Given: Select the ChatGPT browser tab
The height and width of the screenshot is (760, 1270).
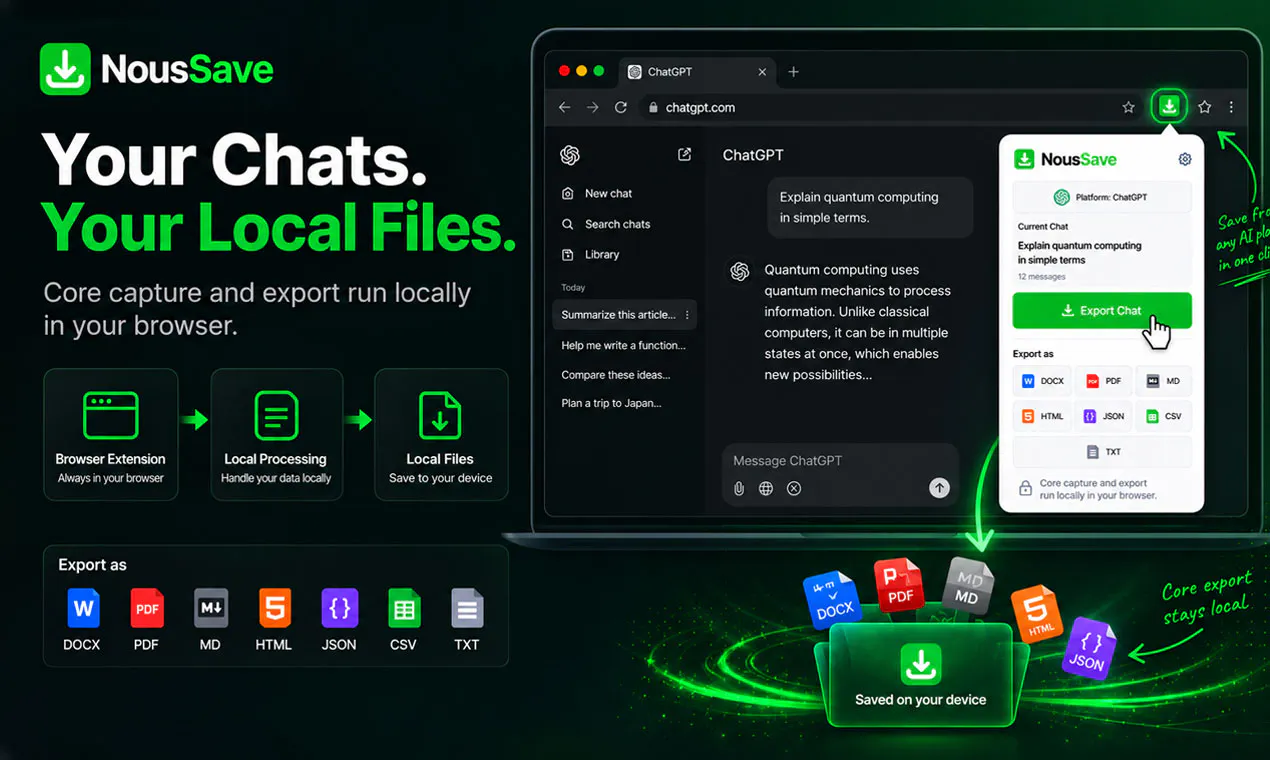Looking at the screenshot, I should pos(697,72).
